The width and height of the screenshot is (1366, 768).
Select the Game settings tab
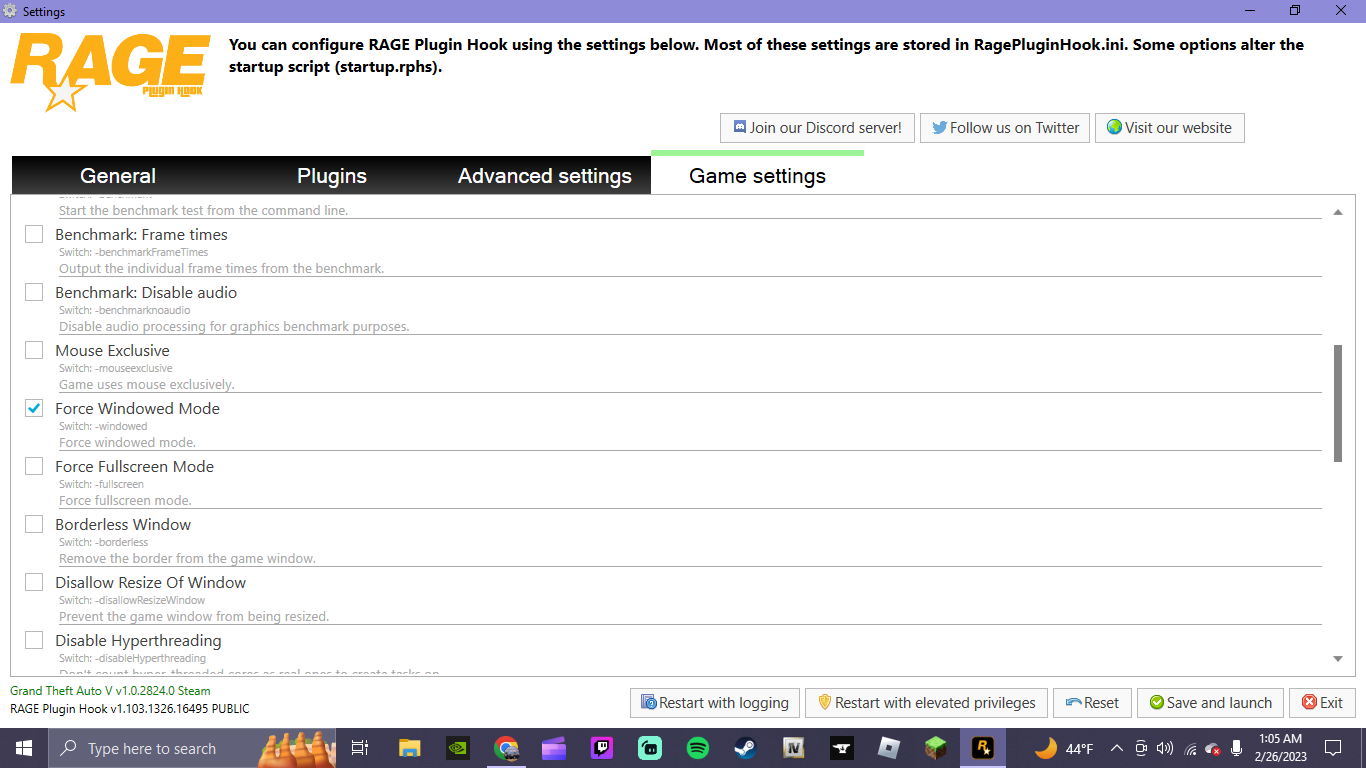758,176
